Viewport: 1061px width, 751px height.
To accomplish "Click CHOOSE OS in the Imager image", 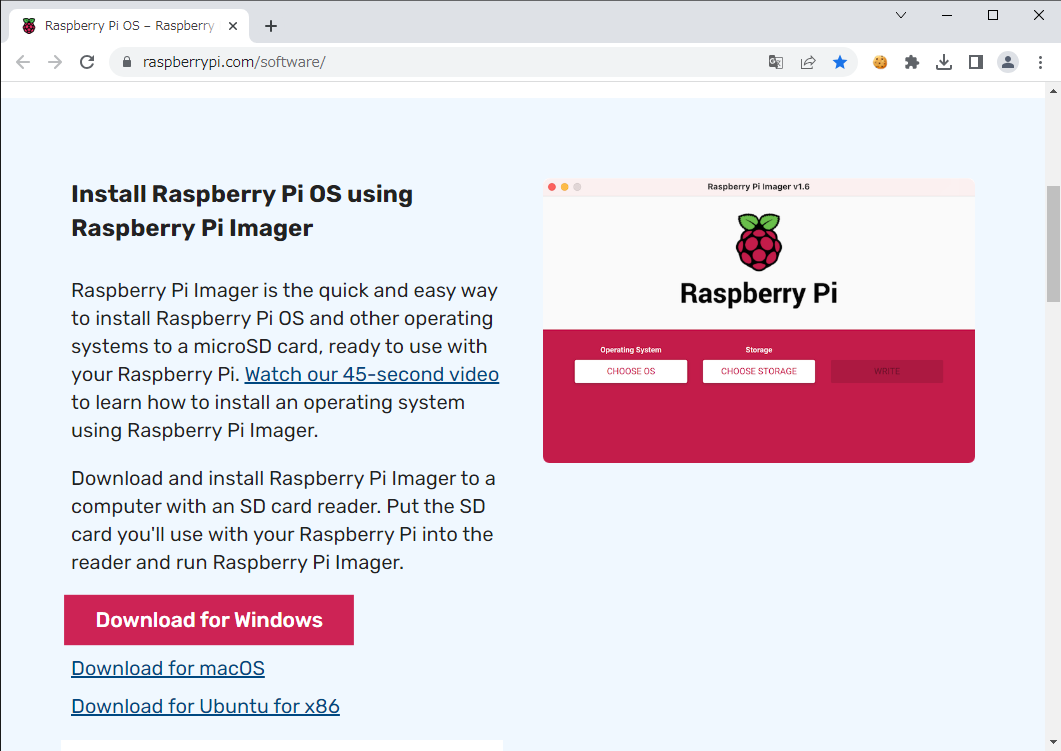I will point(631,371).
